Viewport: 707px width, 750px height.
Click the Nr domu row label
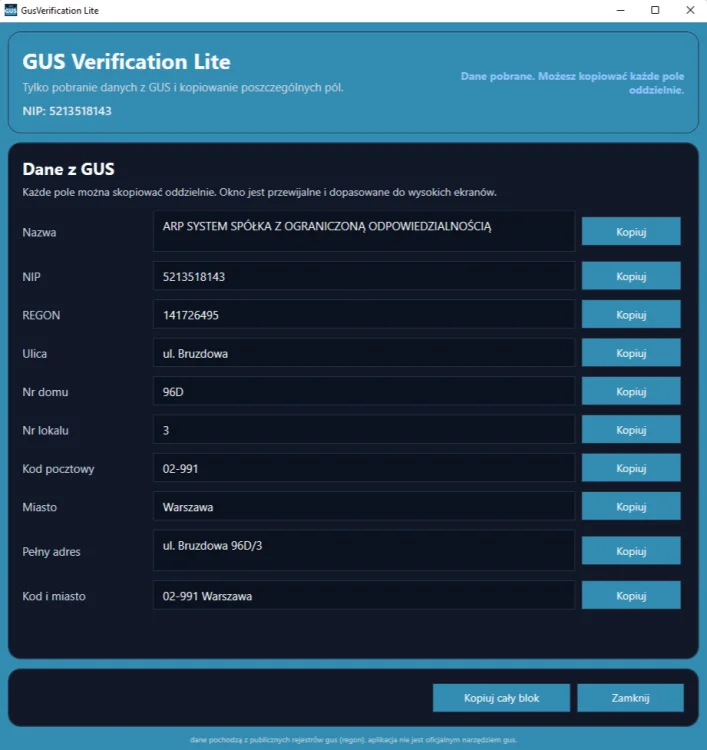(45, 392)
